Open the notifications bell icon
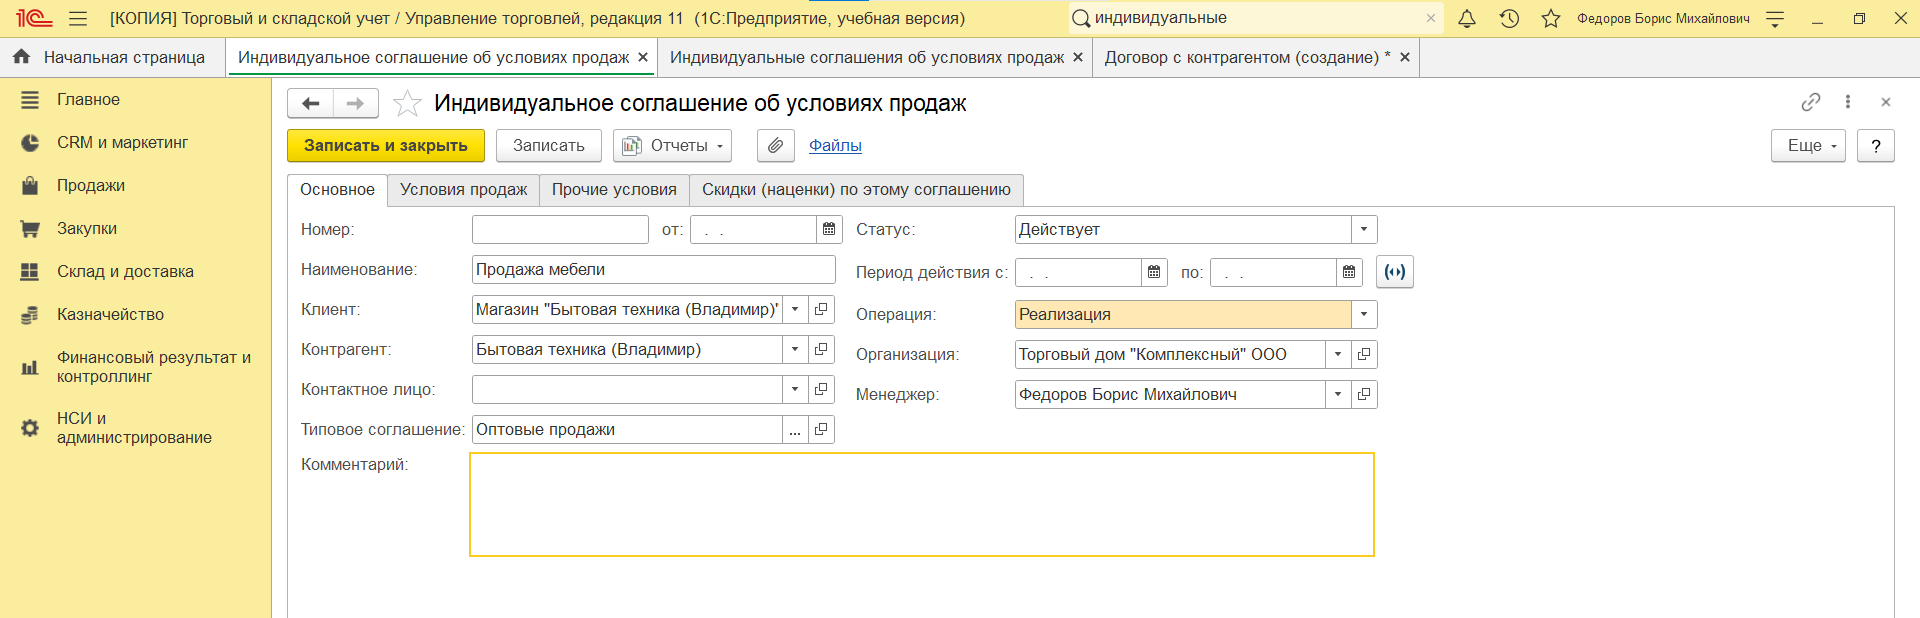1920x618 pixels. coord(1467,18)
